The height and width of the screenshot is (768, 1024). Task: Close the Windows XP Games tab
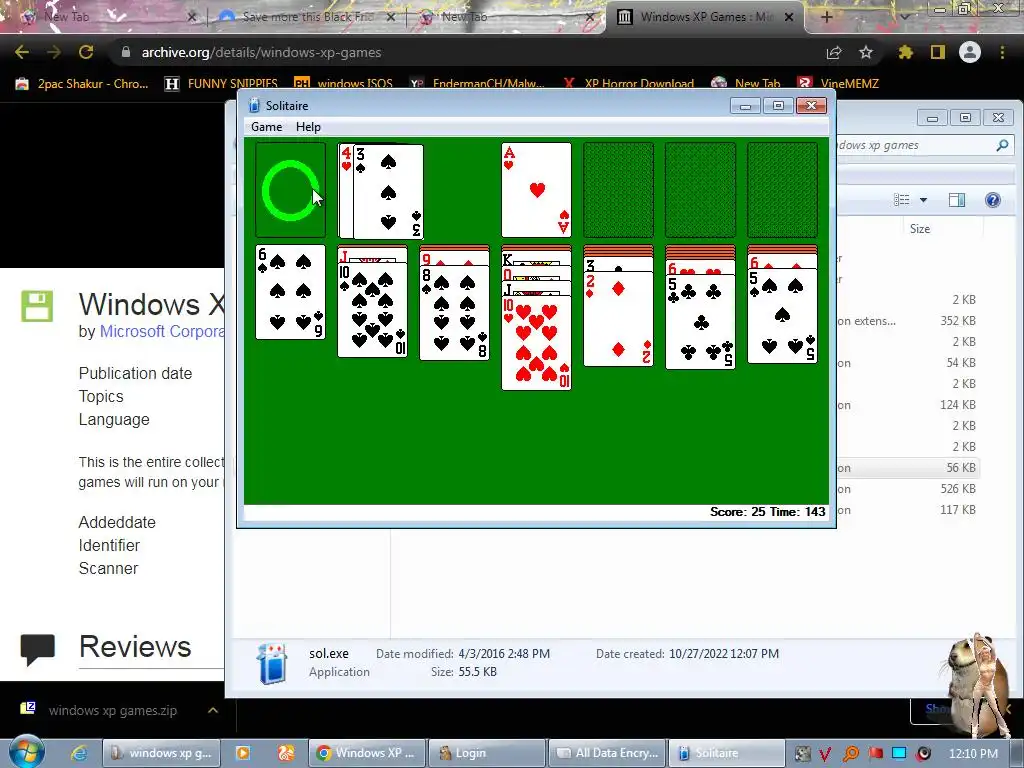789,17
